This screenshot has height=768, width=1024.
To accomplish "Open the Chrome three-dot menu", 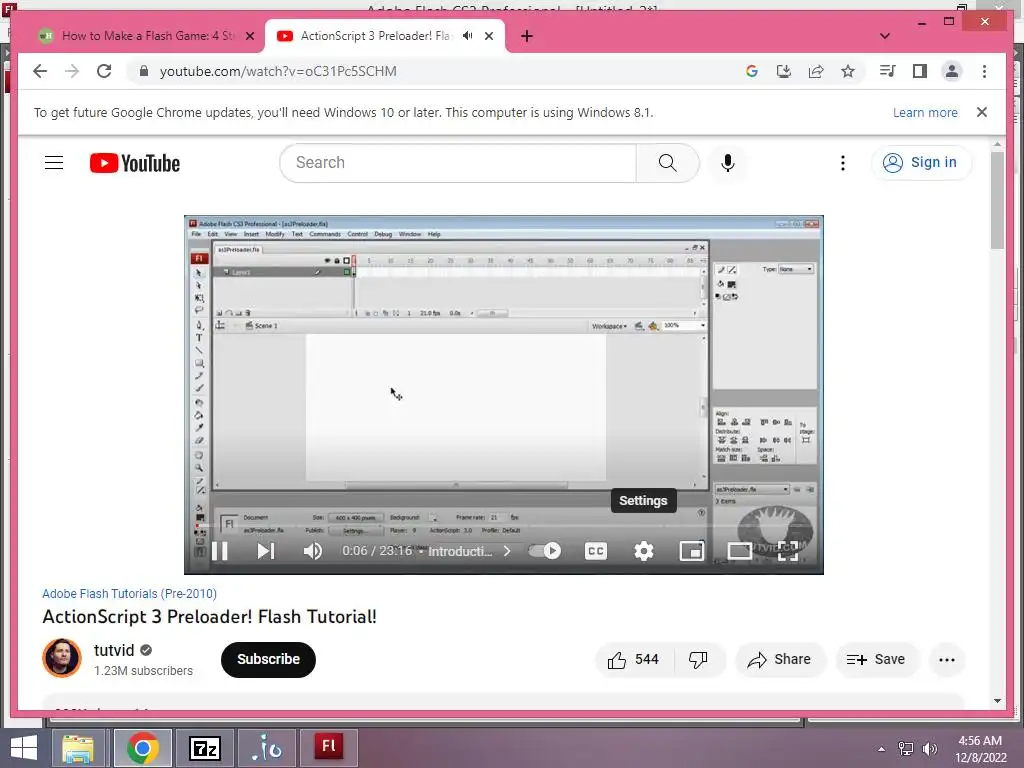I will tap(984, 71).
